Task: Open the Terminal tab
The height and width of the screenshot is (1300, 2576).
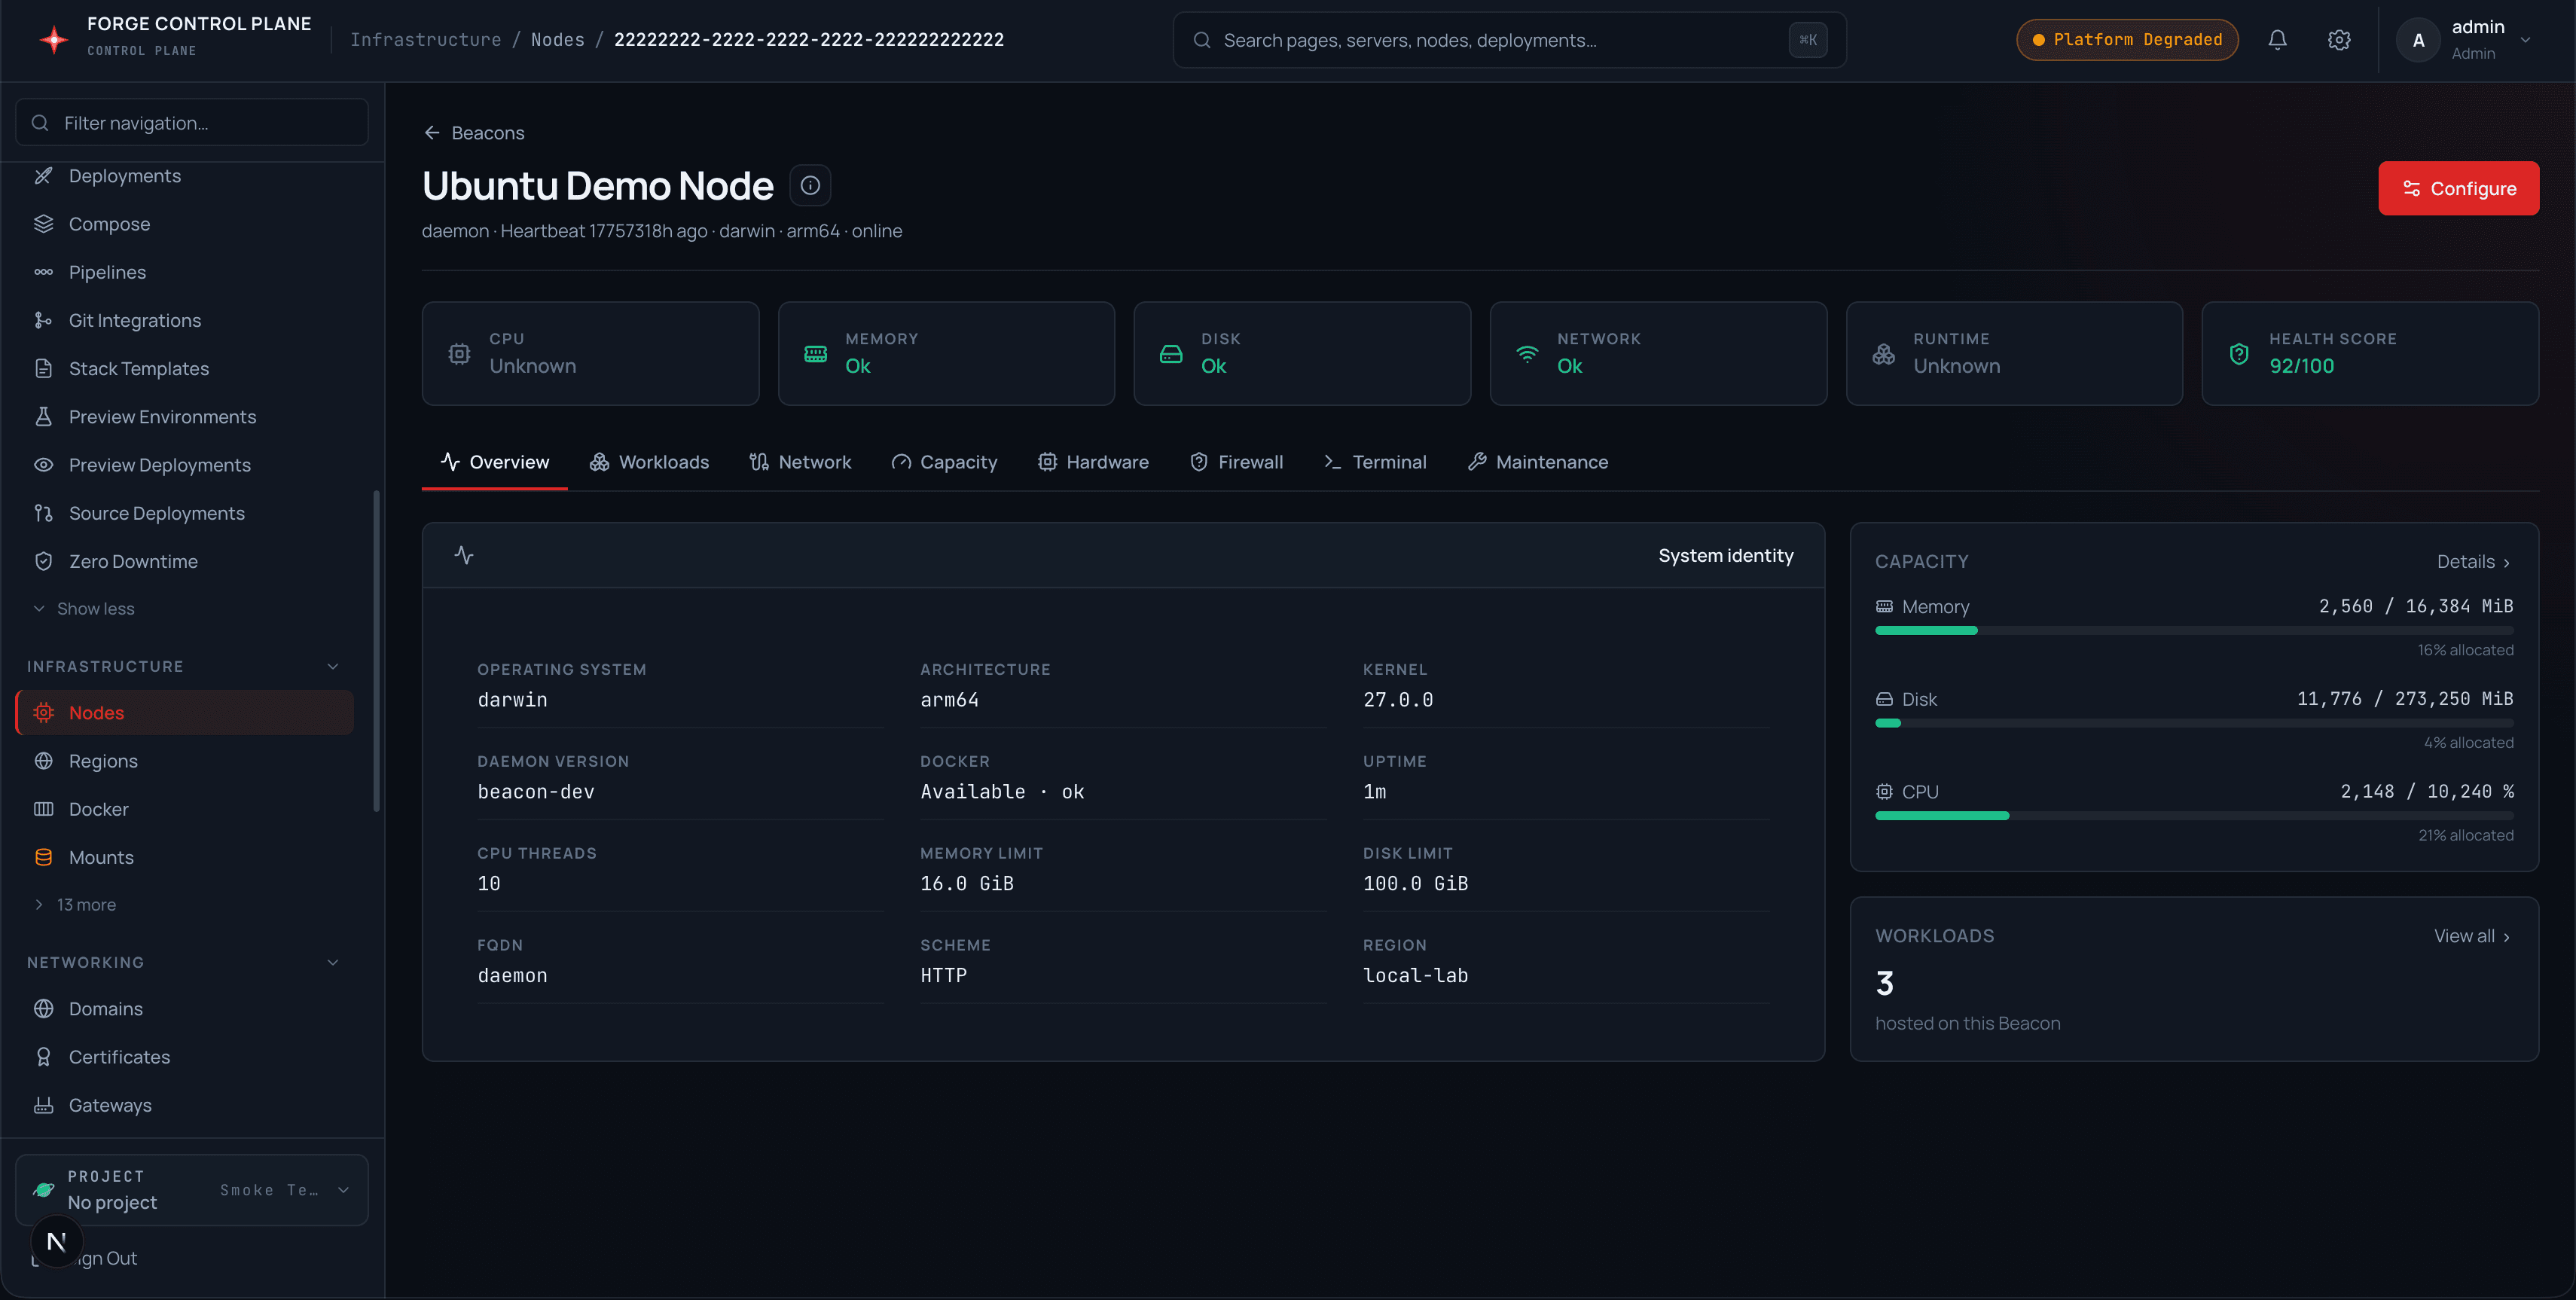Action: 1375,462
